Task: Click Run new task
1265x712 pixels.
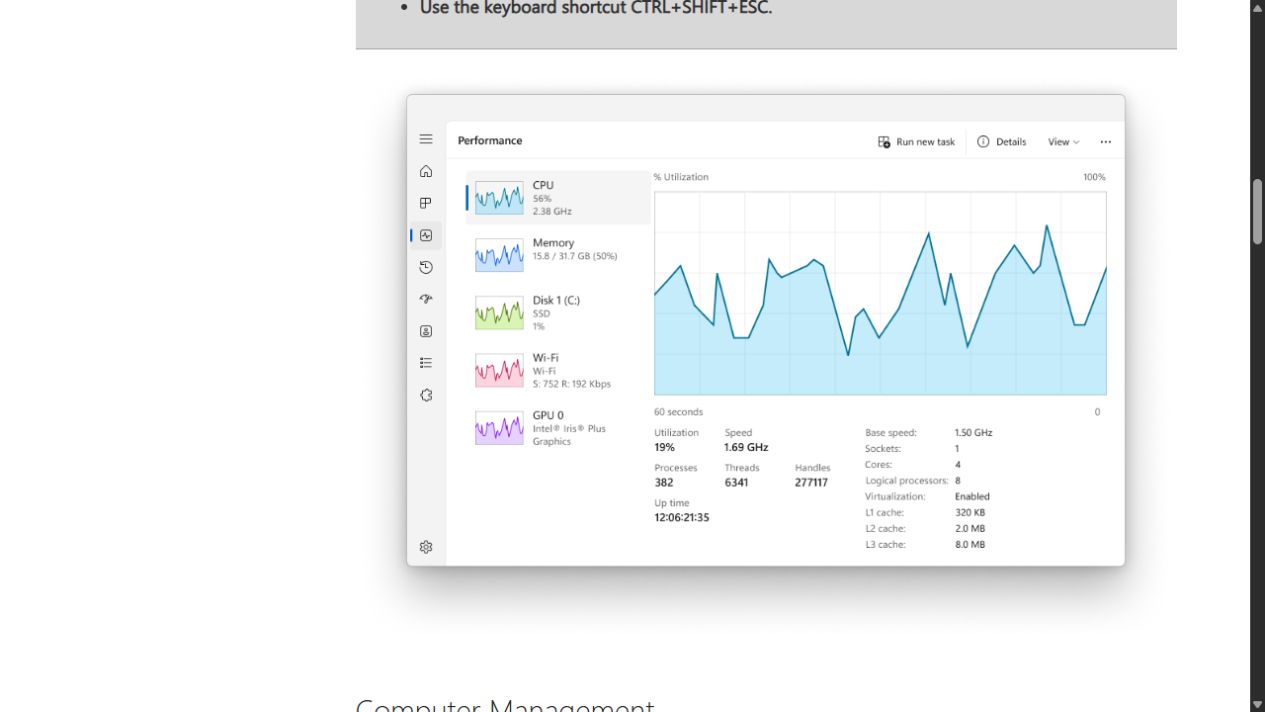Action: point(916,142)
